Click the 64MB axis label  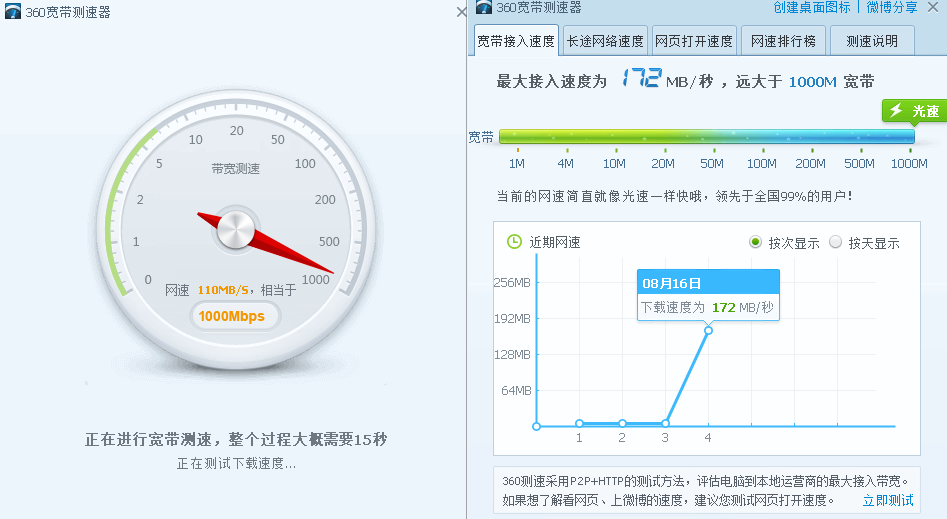tap(516, 390)
